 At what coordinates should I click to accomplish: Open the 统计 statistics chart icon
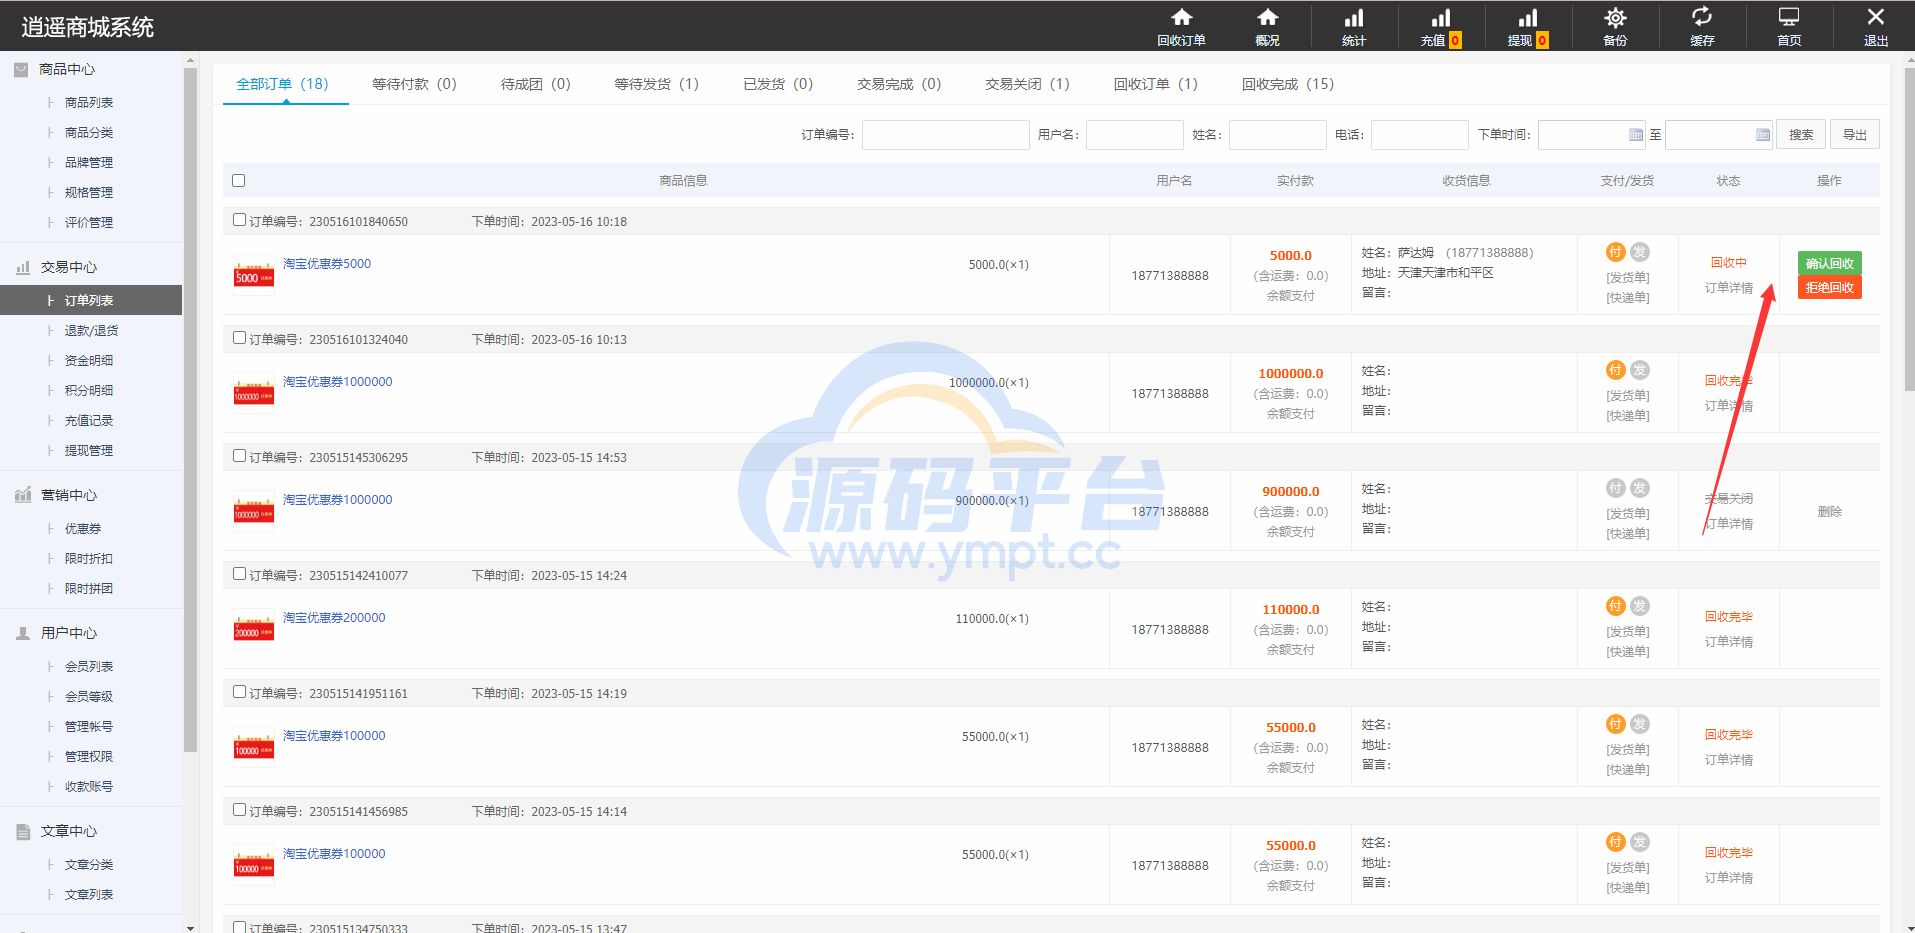(1353, 18)
